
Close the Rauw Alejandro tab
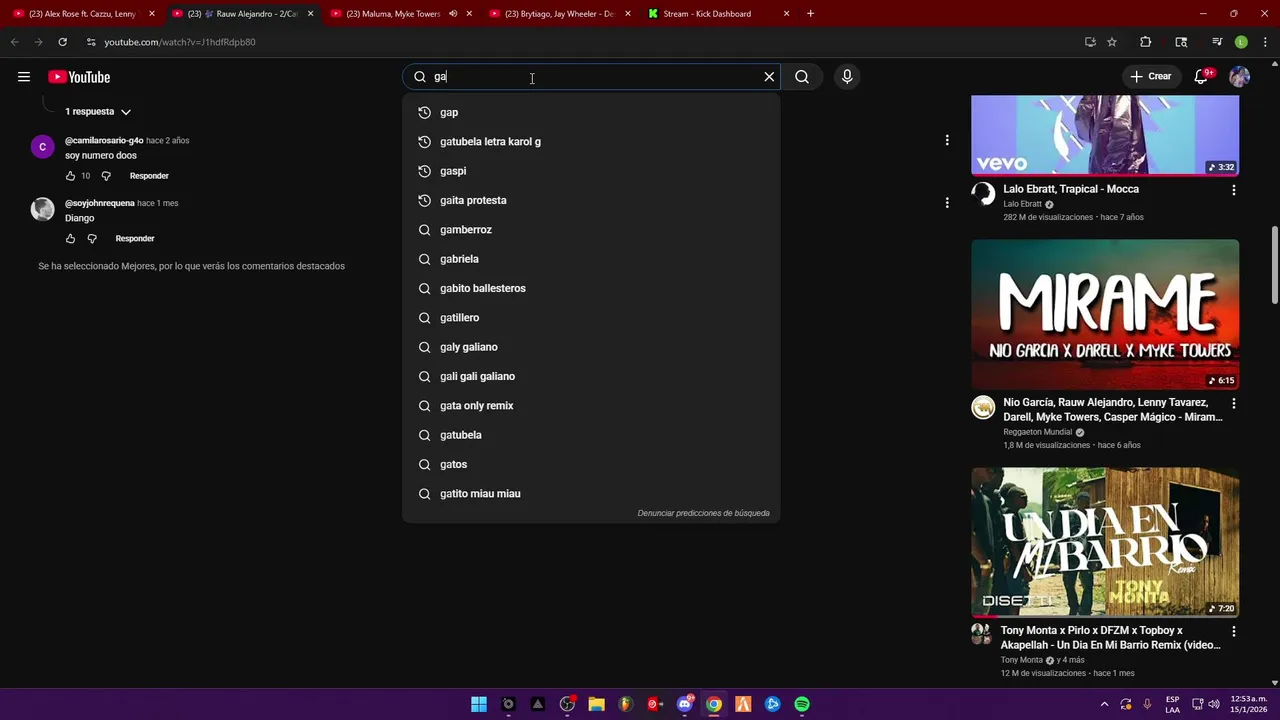click(x=310, y=14)
